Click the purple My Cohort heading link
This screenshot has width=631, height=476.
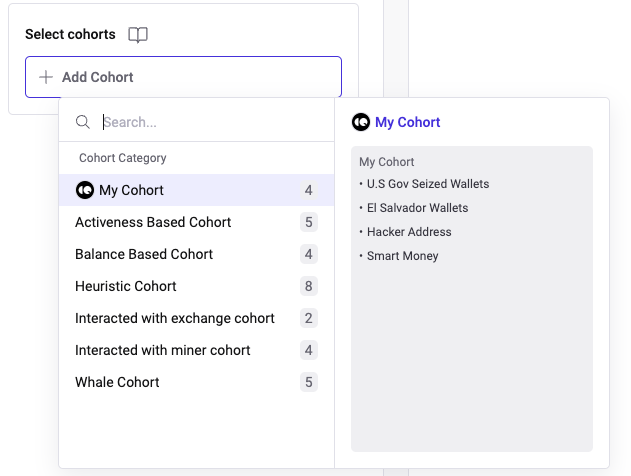pos(407,122)
